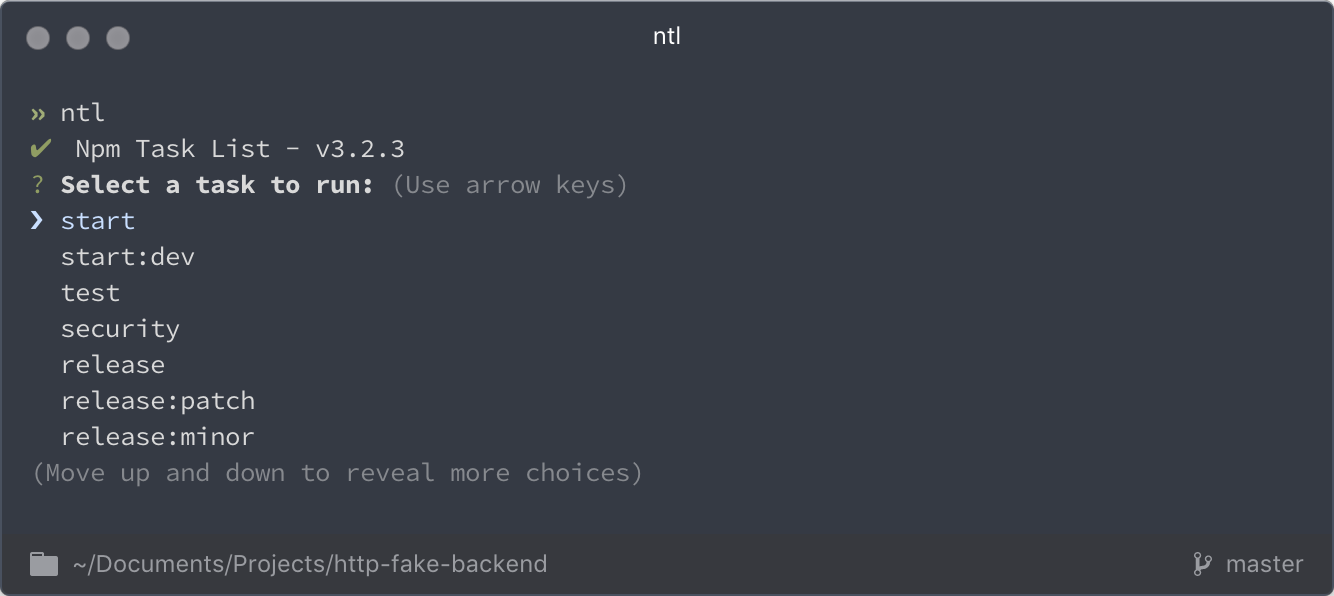1334x596 pixels.
Task: Click the green checkmark beside Npm Task List
Action: pyautogui.click(x=39, y=148)
